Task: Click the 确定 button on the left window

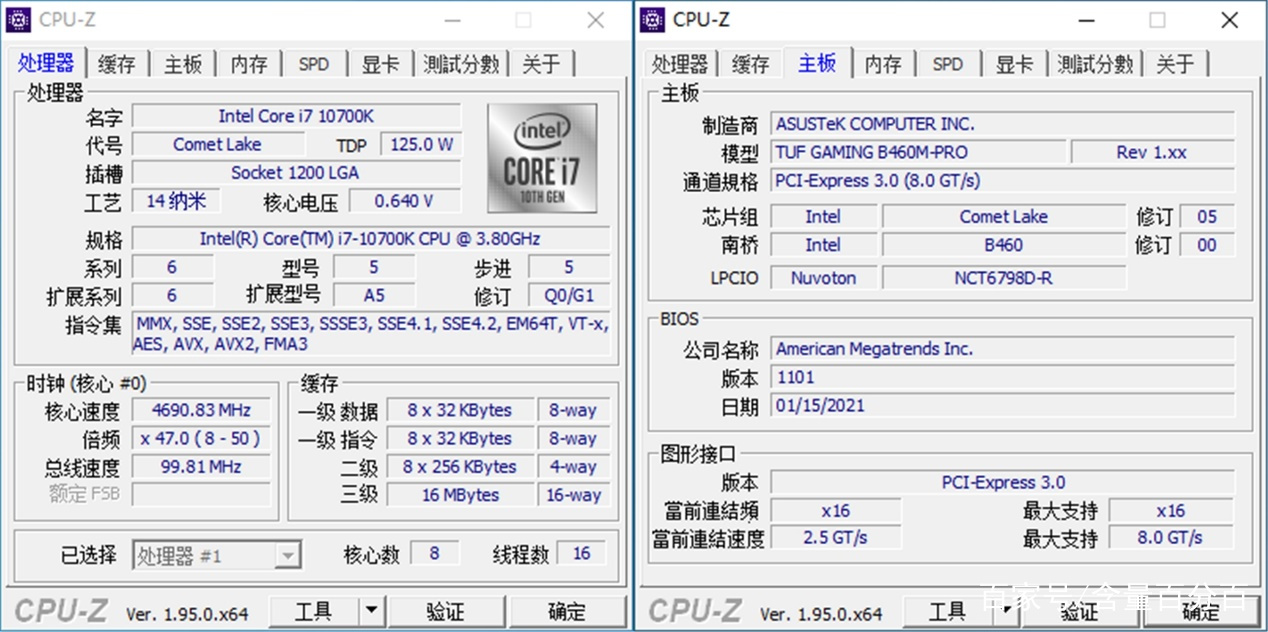Action: pos(568,611)
